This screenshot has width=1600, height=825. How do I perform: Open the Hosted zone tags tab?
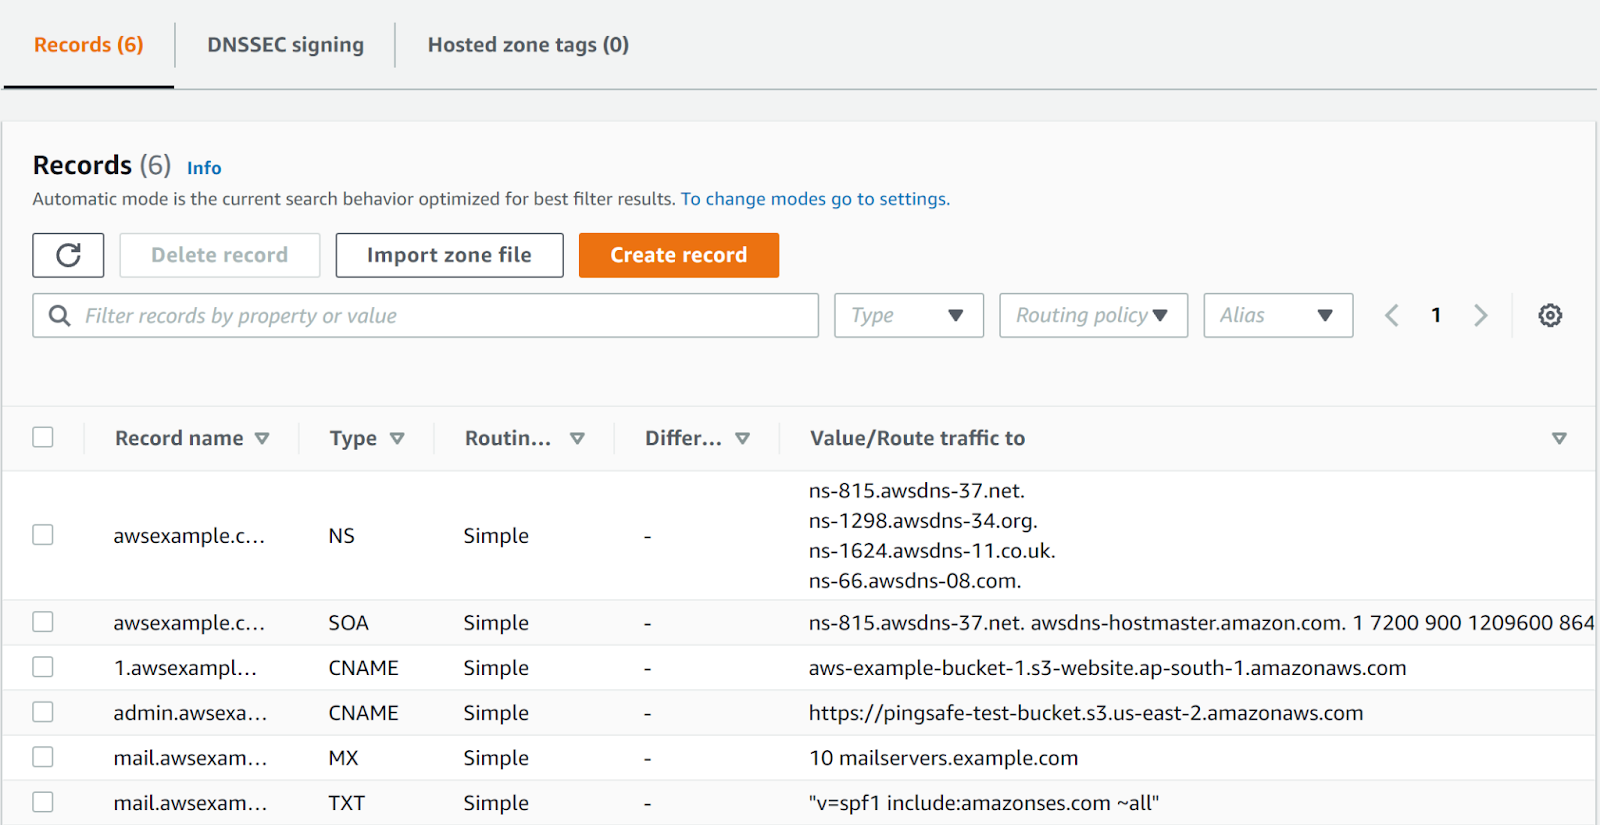[528, 45]
